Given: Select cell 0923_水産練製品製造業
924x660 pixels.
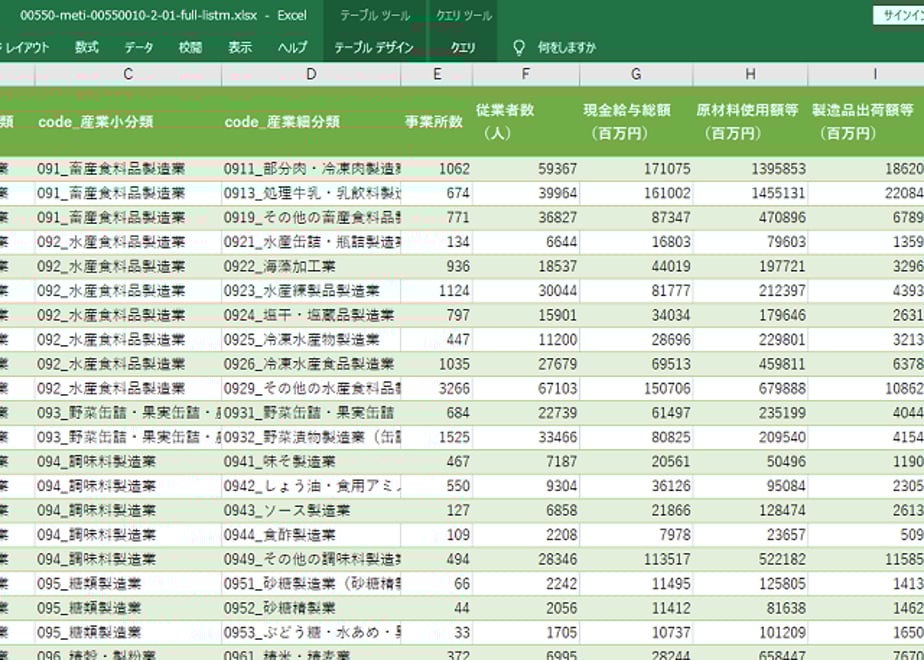Looking at the screenshot, I should coord(311,291).
